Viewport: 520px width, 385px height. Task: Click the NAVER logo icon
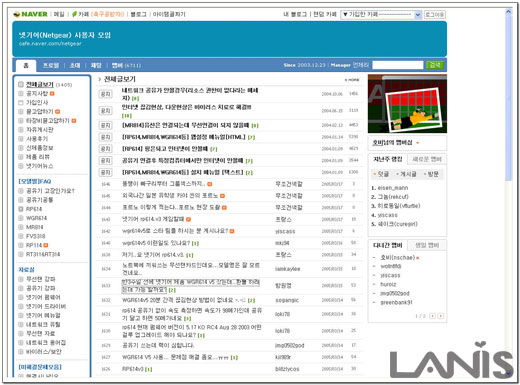click(17, 14)
